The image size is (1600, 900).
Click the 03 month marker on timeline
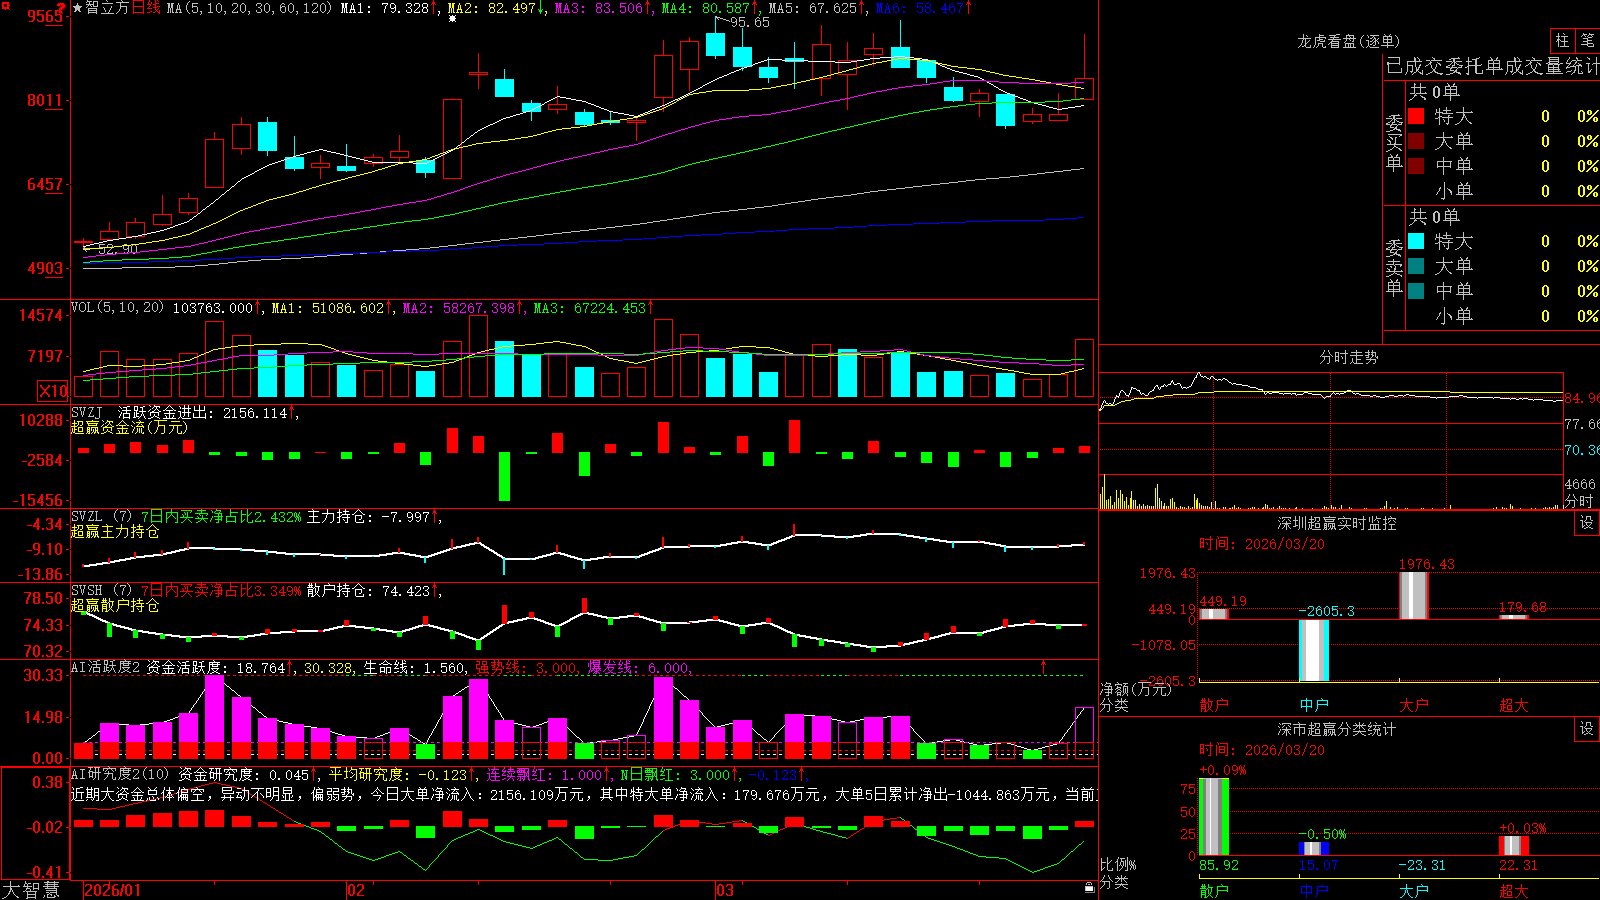click(x=725, y=890)
